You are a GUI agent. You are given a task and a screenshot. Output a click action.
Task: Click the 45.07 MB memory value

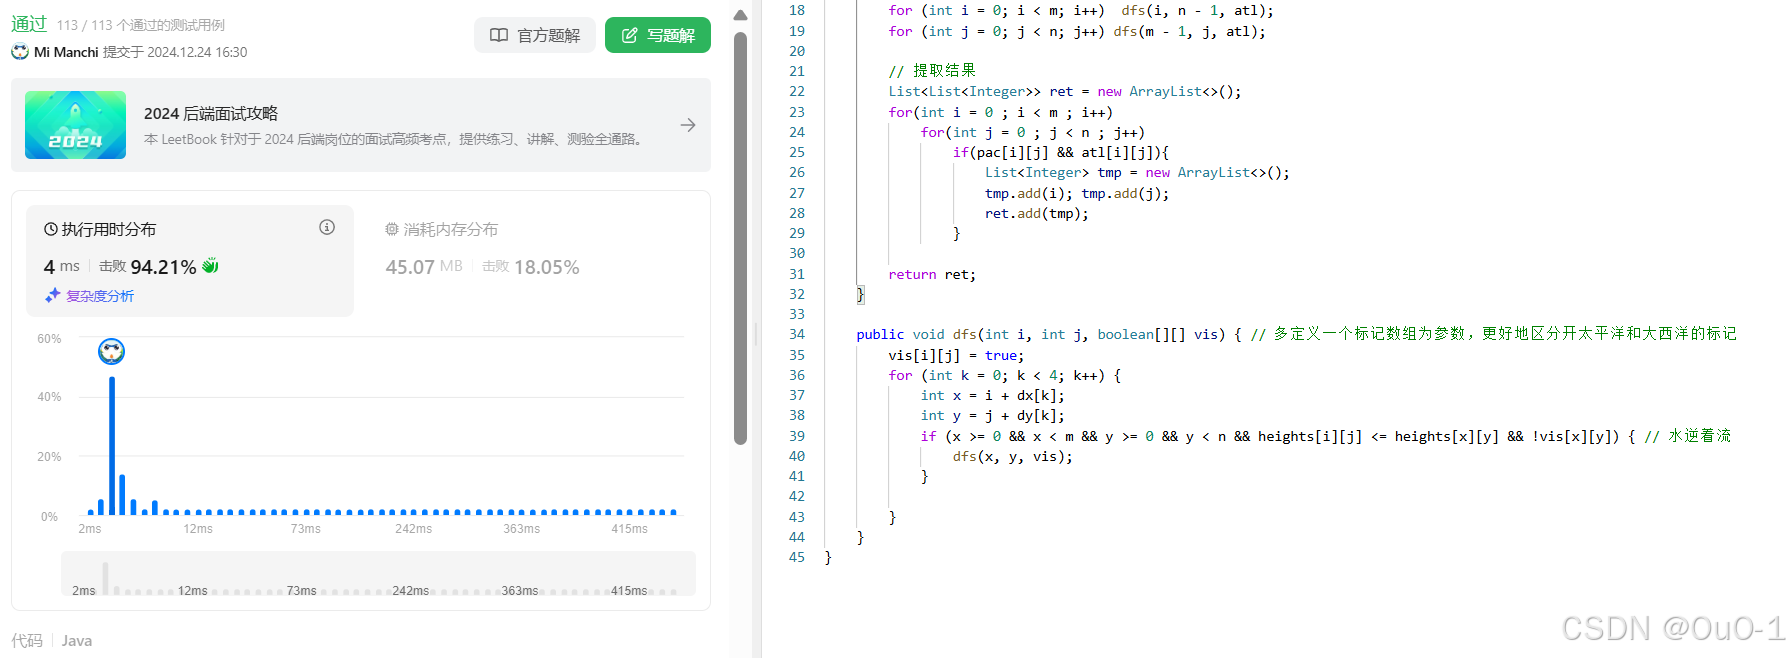point(424,267)
